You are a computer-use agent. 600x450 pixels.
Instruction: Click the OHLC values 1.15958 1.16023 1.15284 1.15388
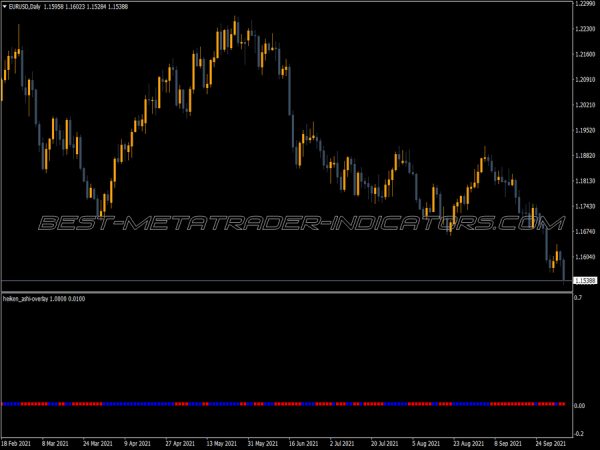[86, 7]
